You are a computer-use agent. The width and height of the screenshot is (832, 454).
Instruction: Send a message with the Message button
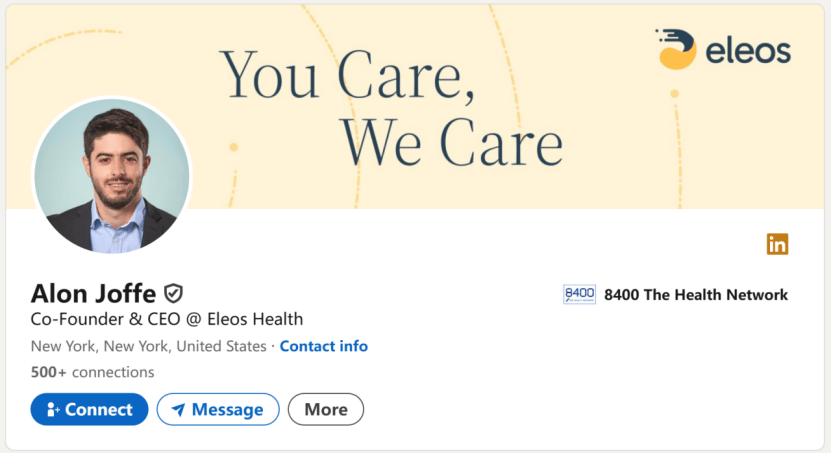click(217, 409)
